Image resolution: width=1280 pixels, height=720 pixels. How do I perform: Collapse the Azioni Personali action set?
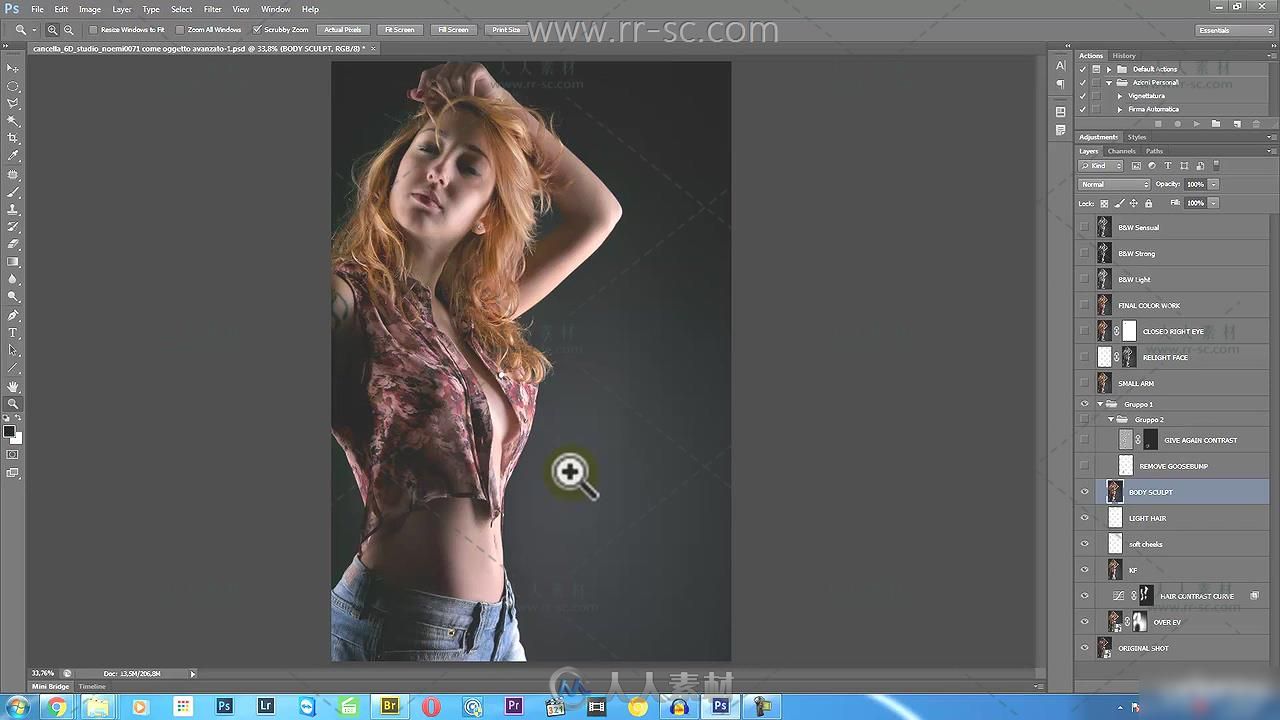(1109, 82)
